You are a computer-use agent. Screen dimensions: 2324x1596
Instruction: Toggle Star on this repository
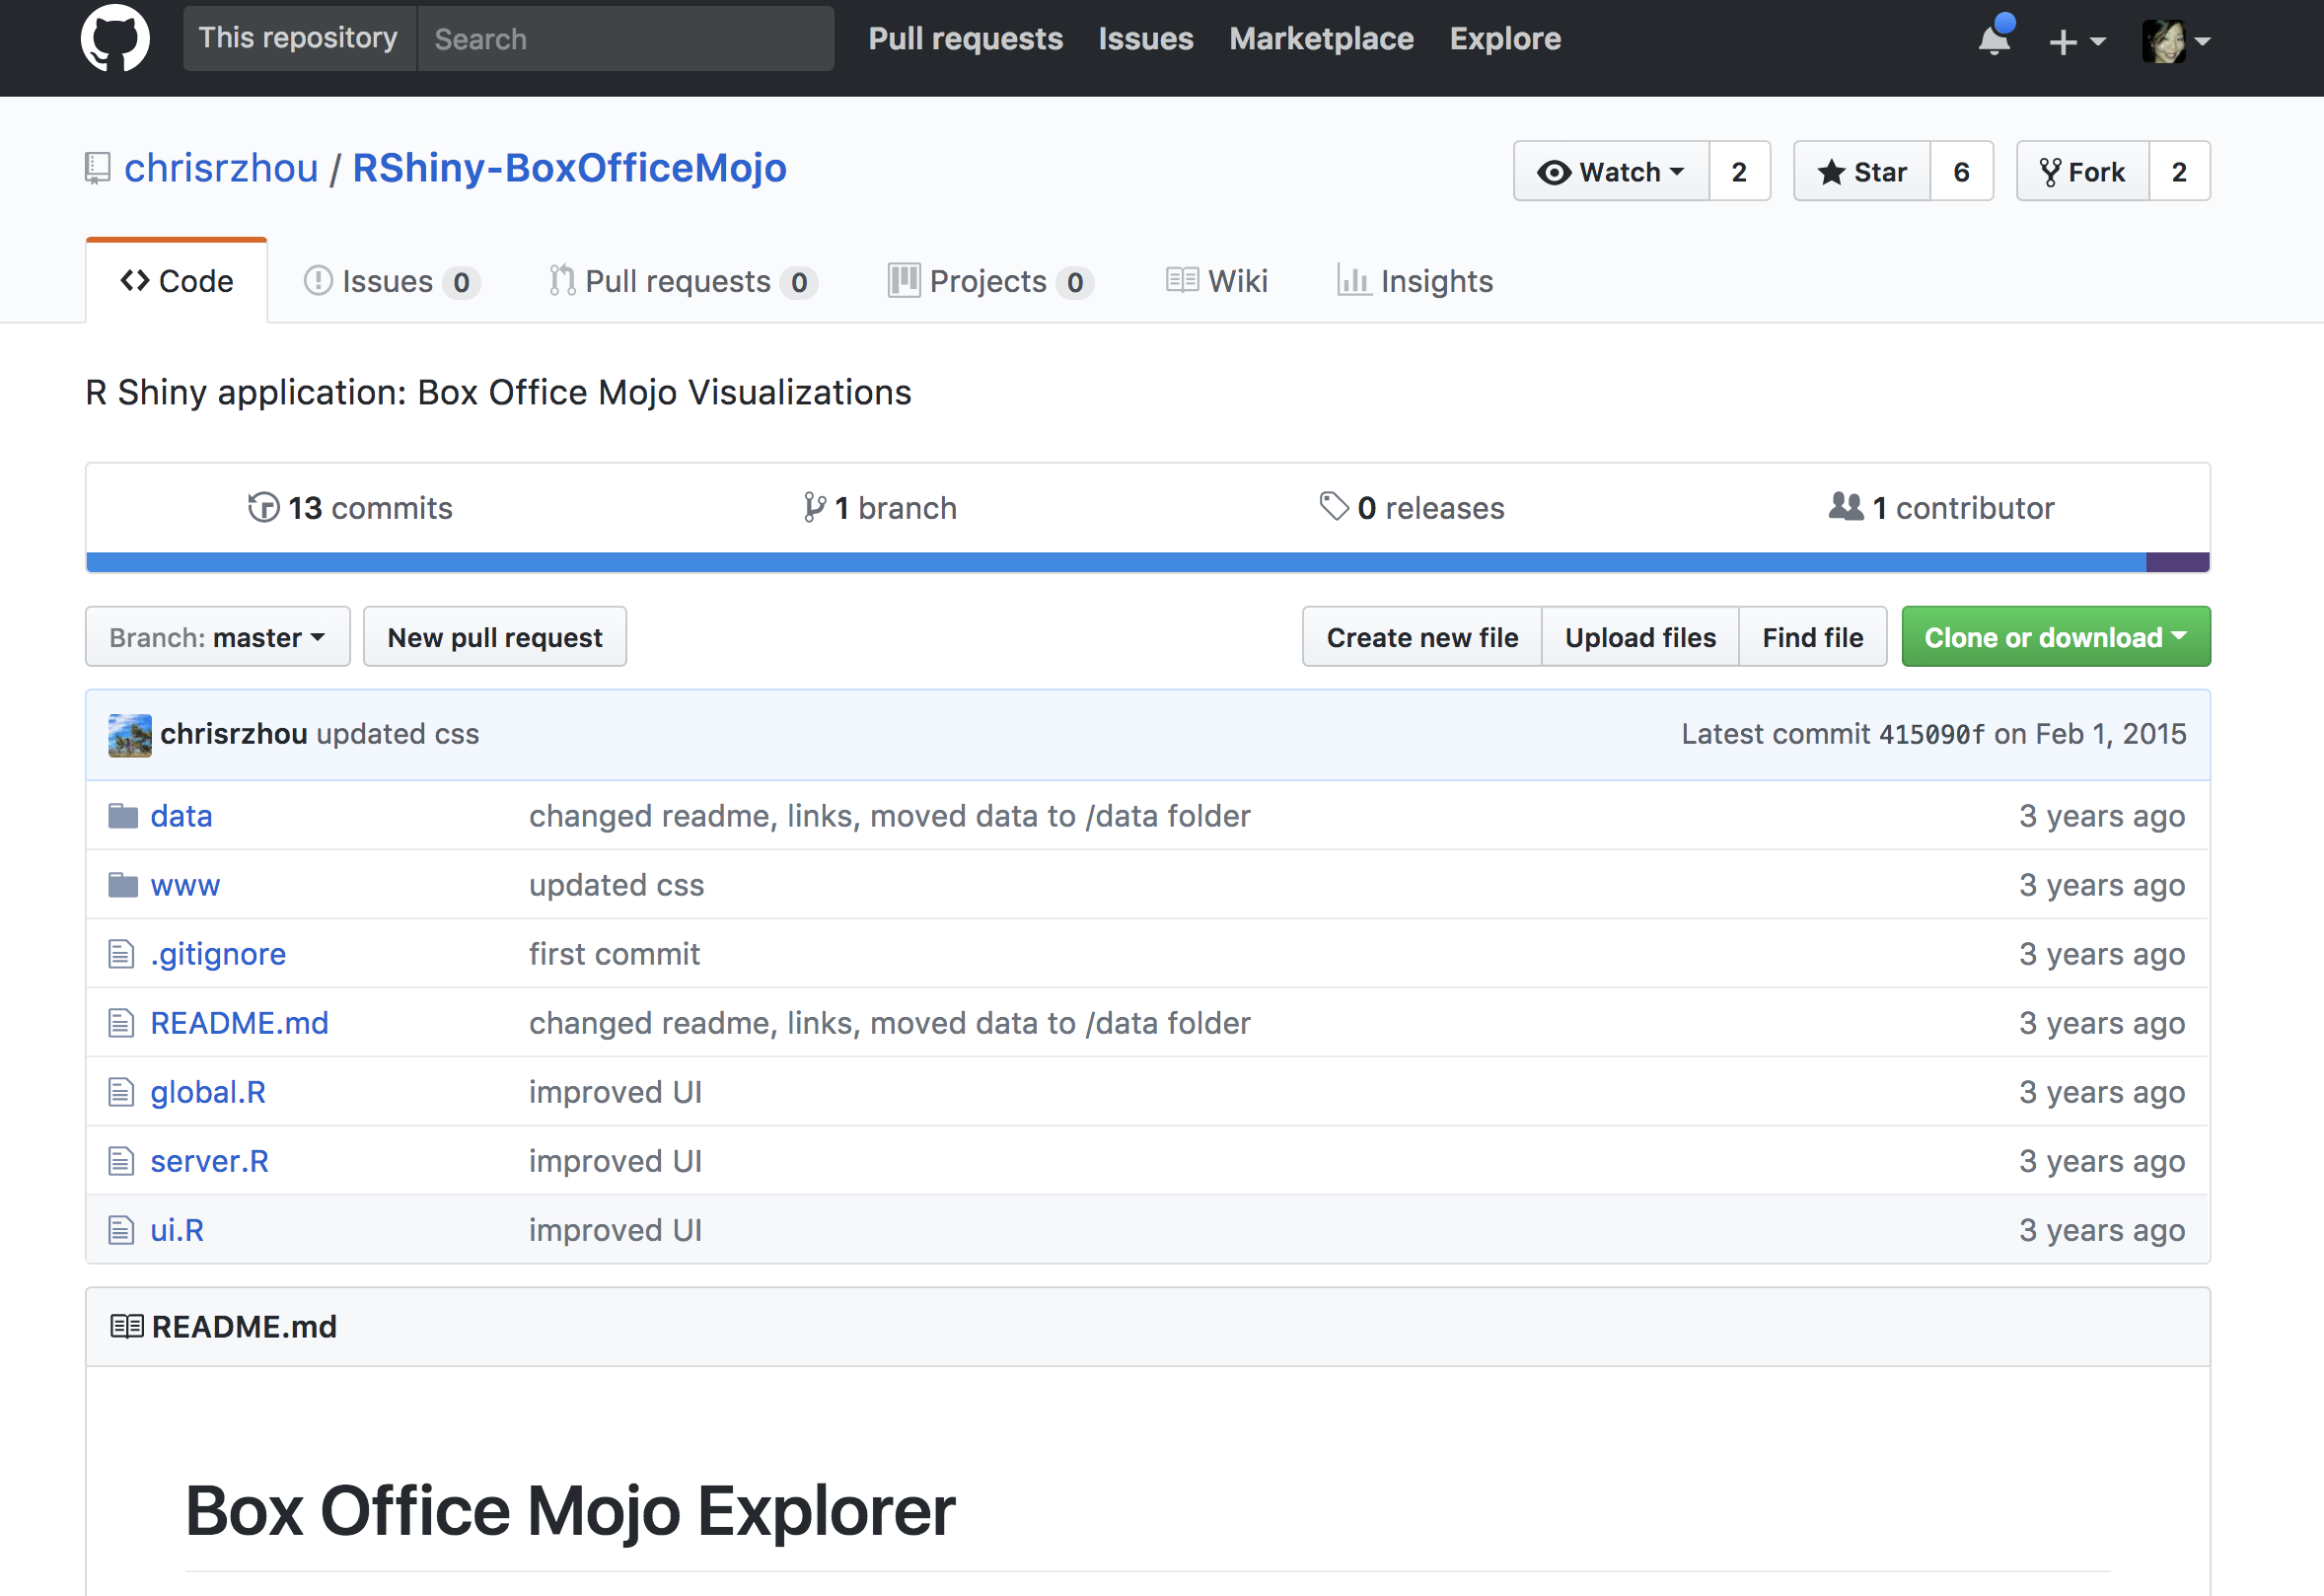point(1861,172)
